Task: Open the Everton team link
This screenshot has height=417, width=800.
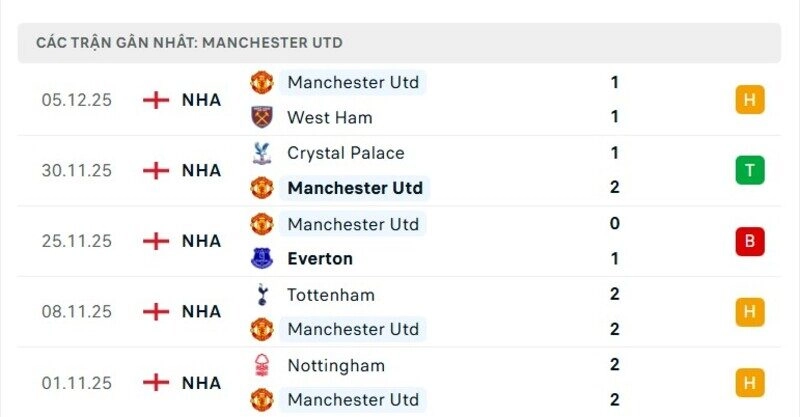Action: 320,259
